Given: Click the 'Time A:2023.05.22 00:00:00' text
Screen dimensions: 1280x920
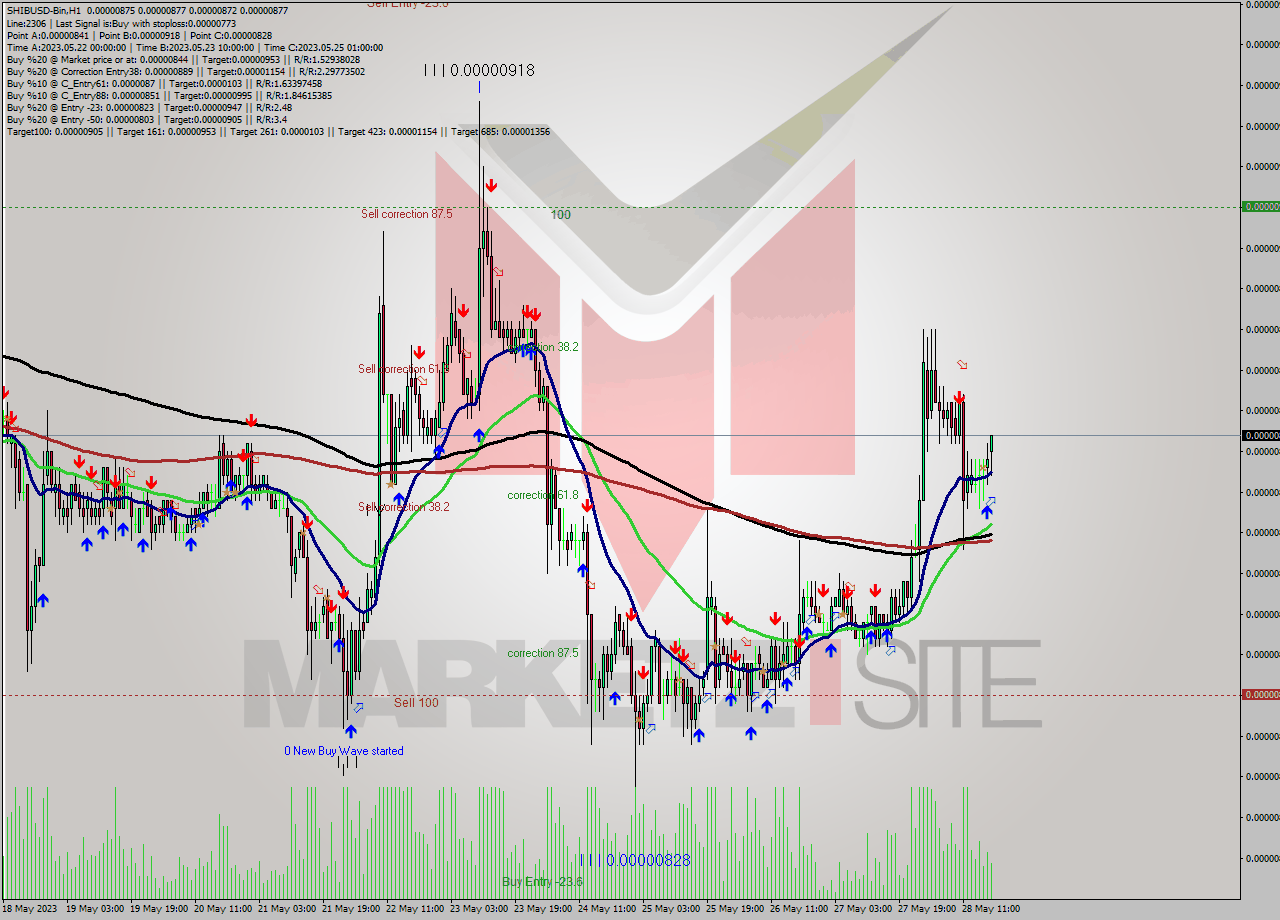Looking at the screenshot, I should [x=66, y=46].
